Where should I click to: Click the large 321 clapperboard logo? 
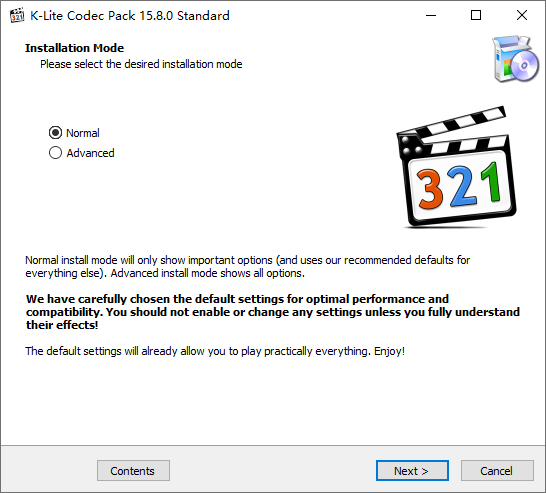point(457,167)
